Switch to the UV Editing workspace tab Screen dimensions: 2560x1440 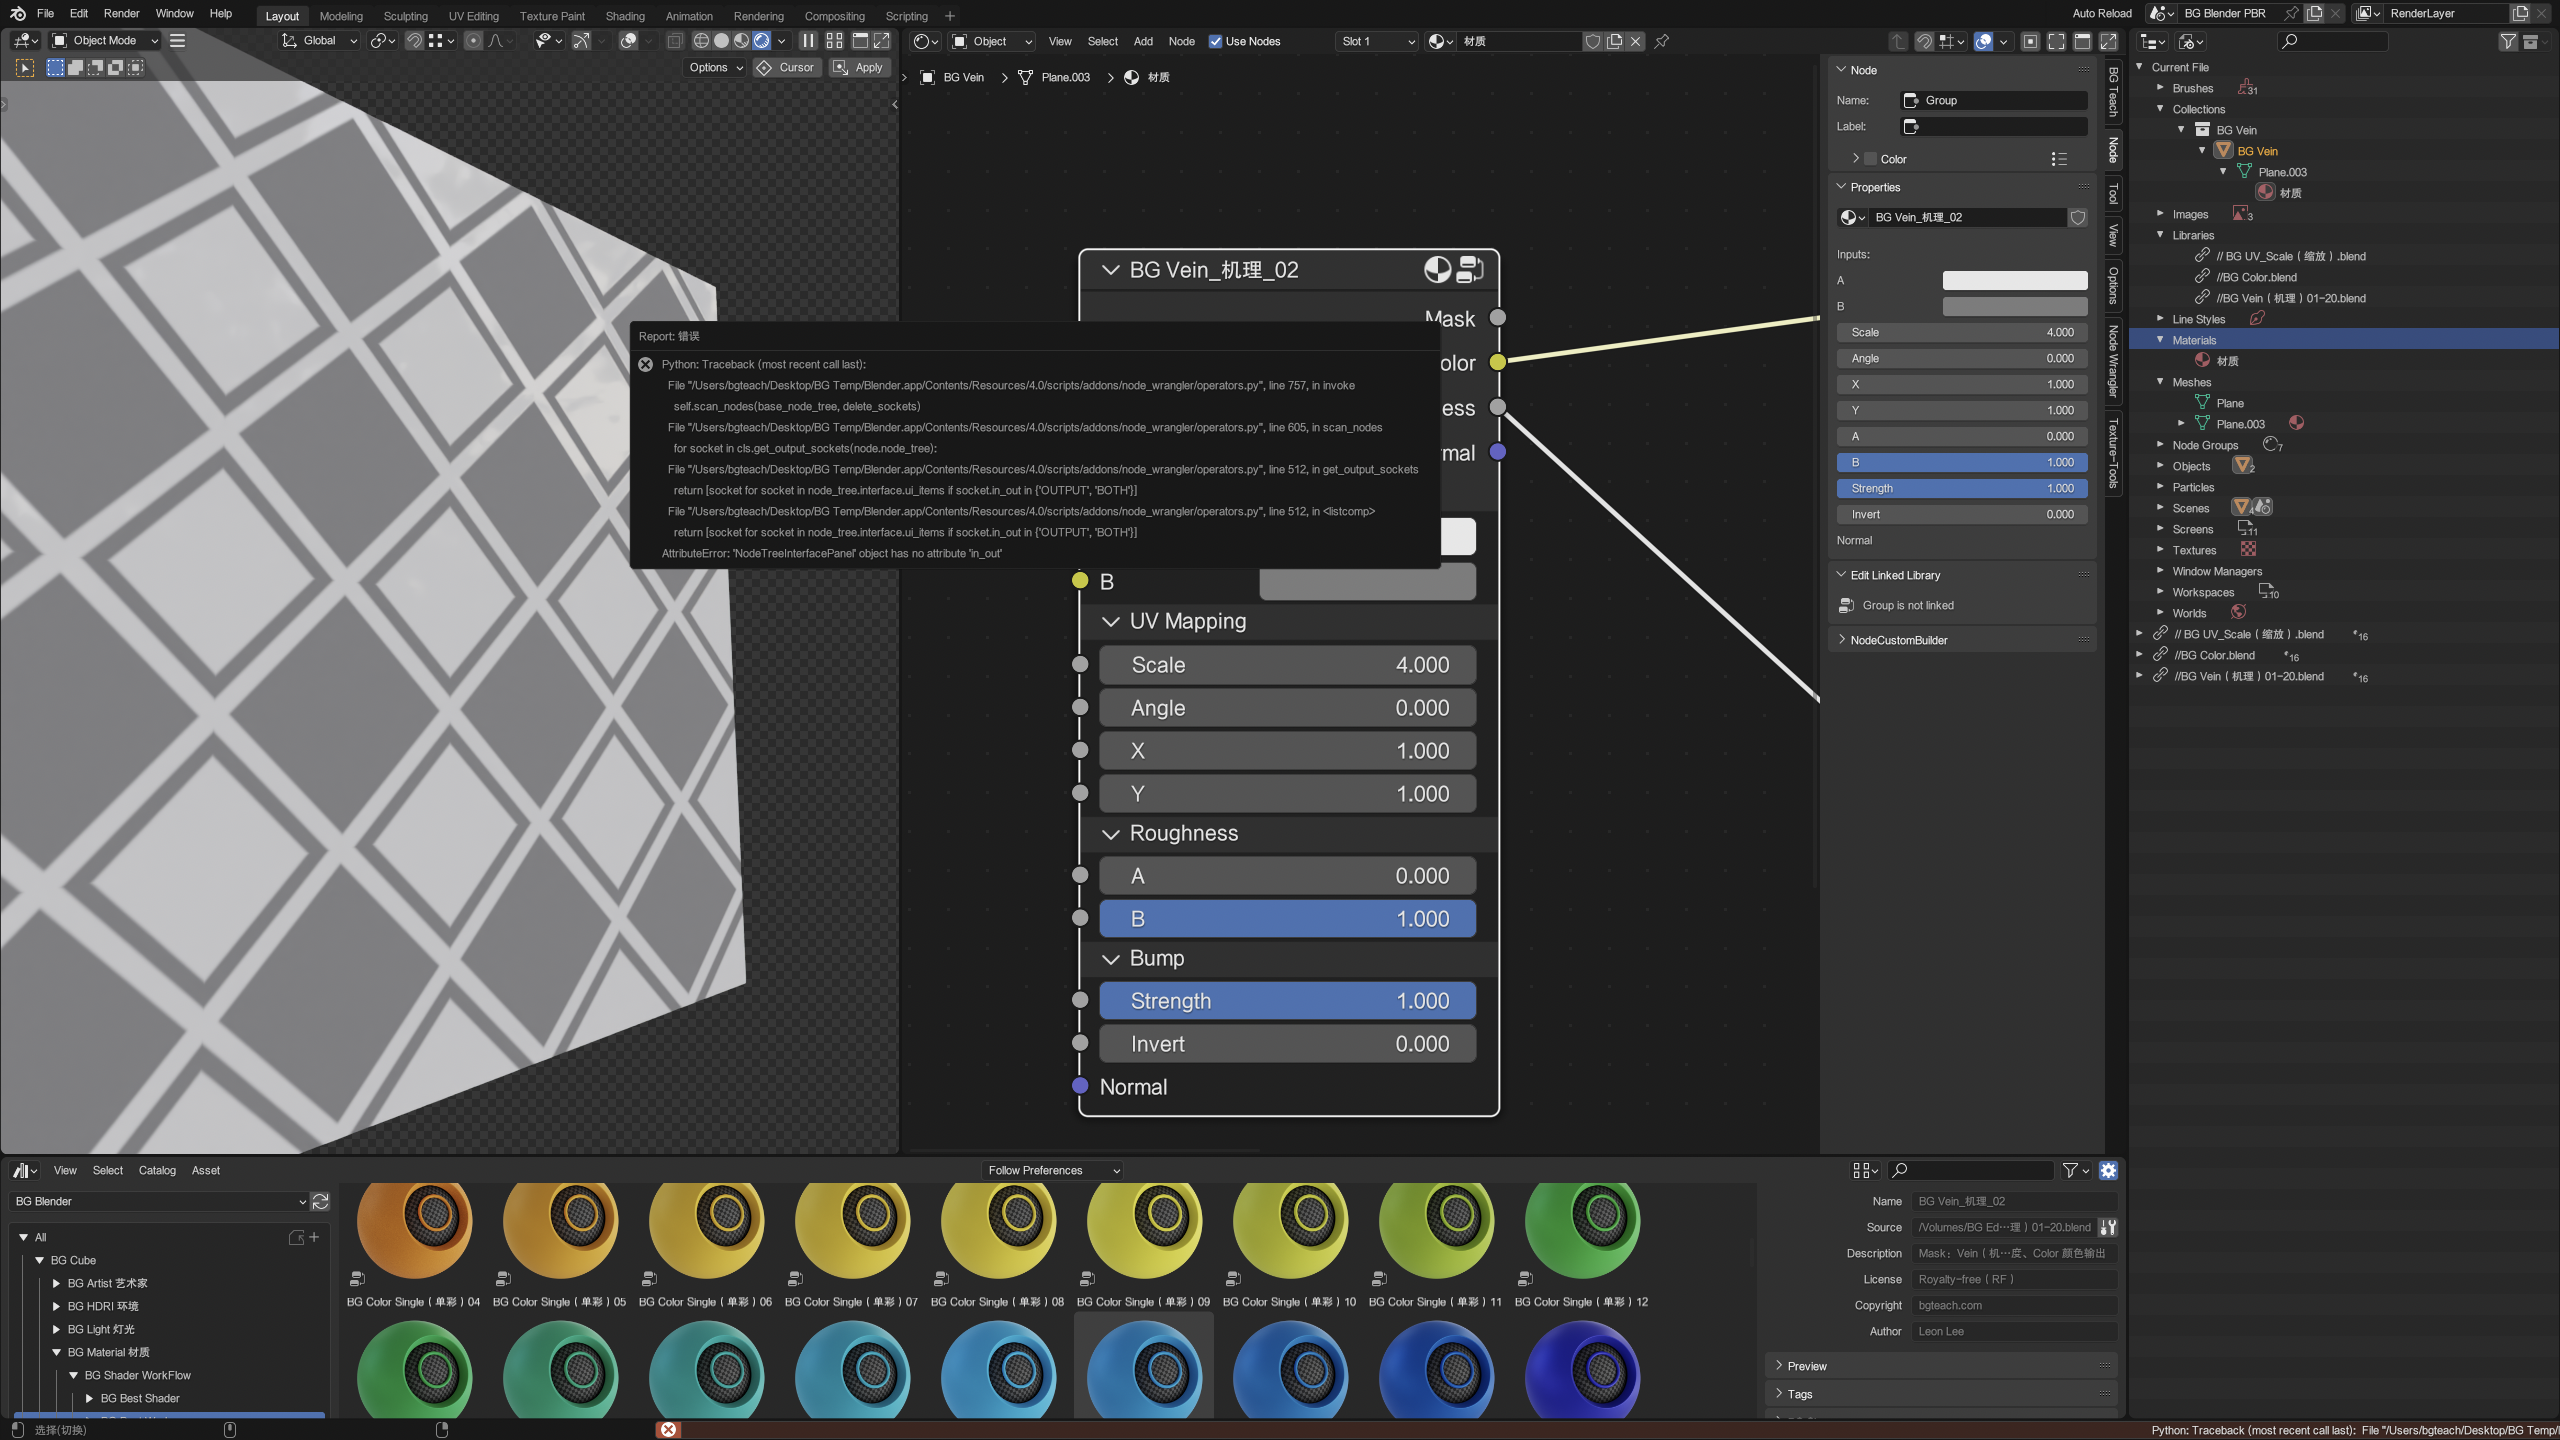(474, 16)
